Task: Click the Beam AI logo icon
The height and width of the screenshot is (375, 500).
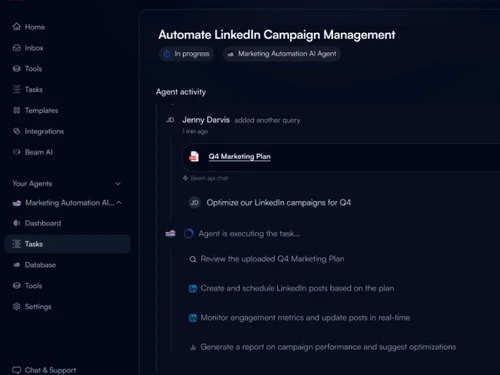Action: pyautogui.click(x=17, y=152)
